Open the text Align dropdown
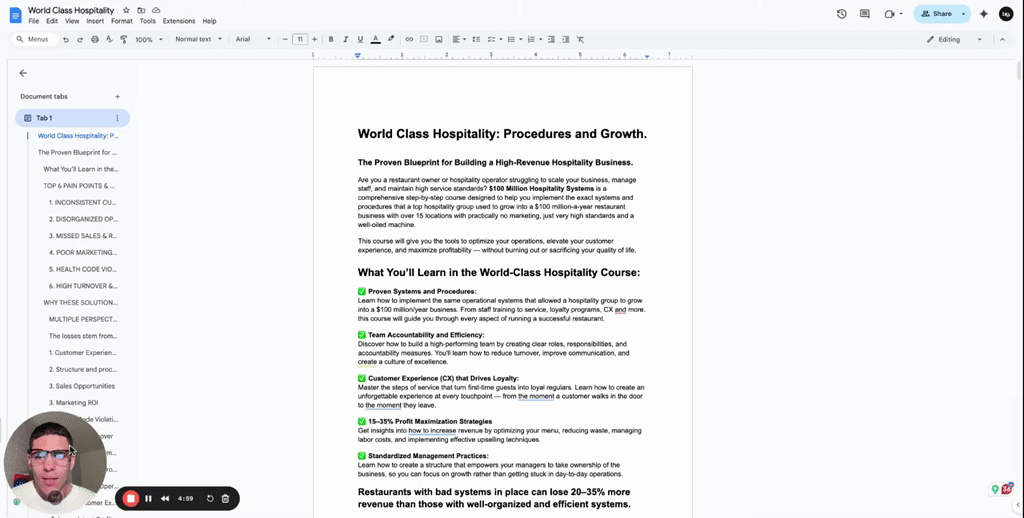Viewport: 1024px width, 518px height. [458, 39]
